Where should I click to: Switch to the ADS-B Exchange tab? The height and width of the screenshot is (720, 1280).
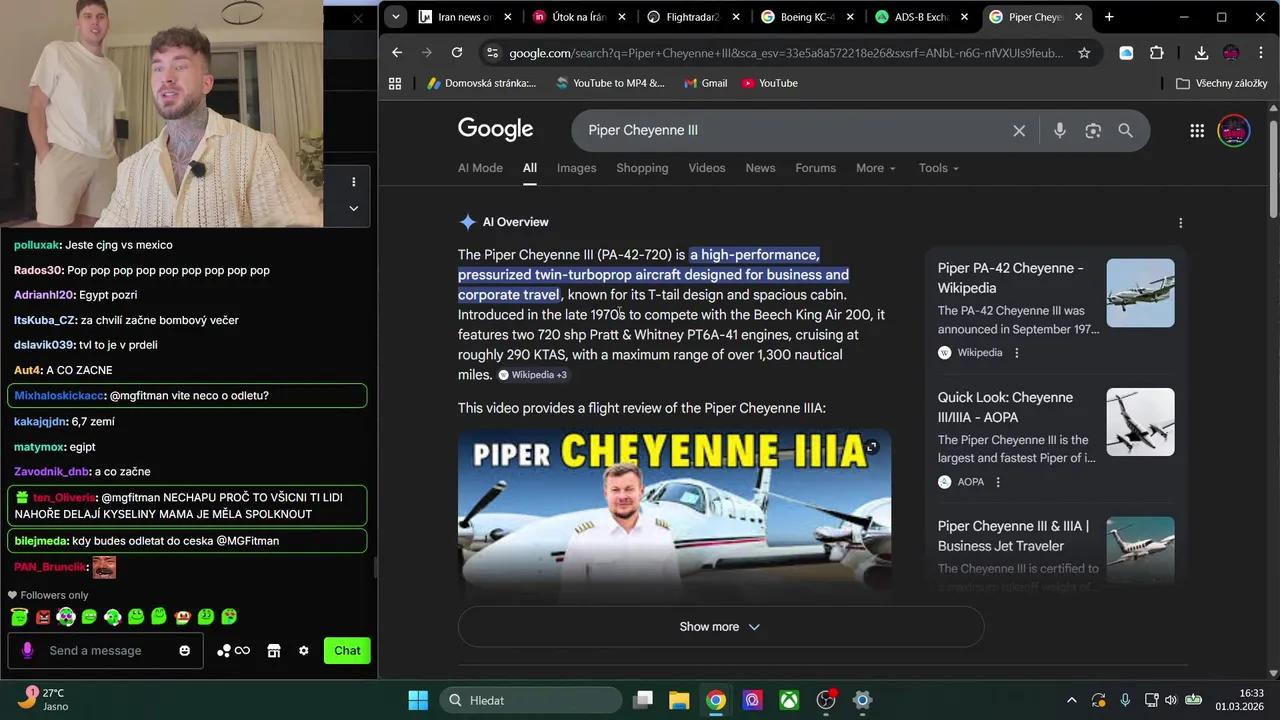click(922, 17)
